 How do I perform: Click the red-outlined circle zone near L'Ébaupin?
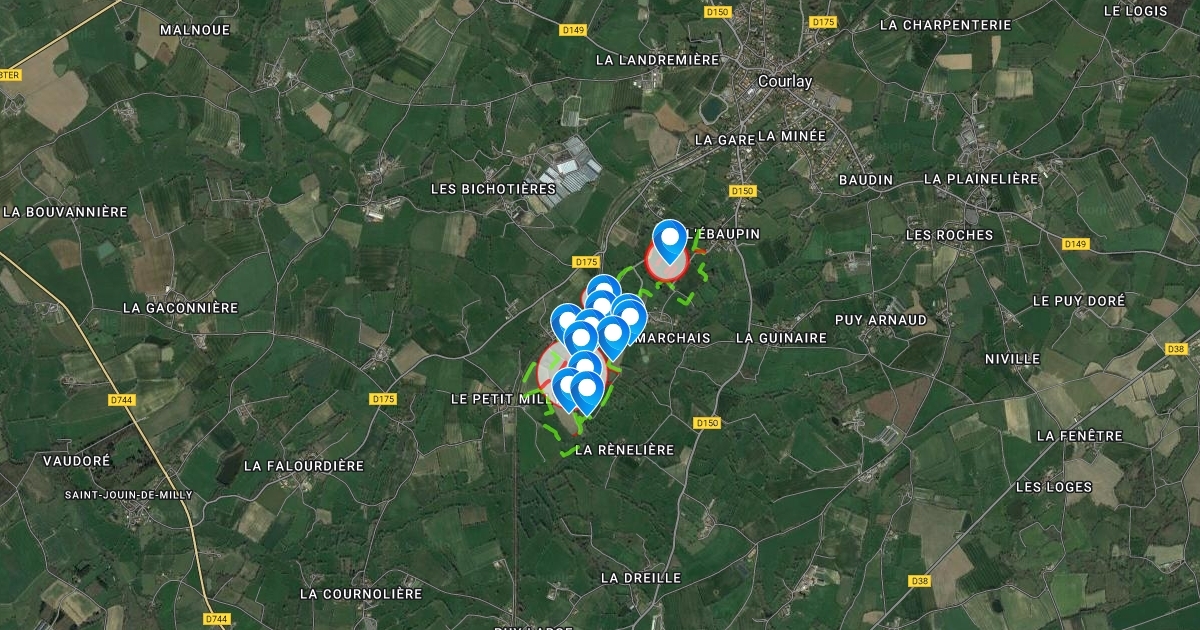(x=666, y=260)
